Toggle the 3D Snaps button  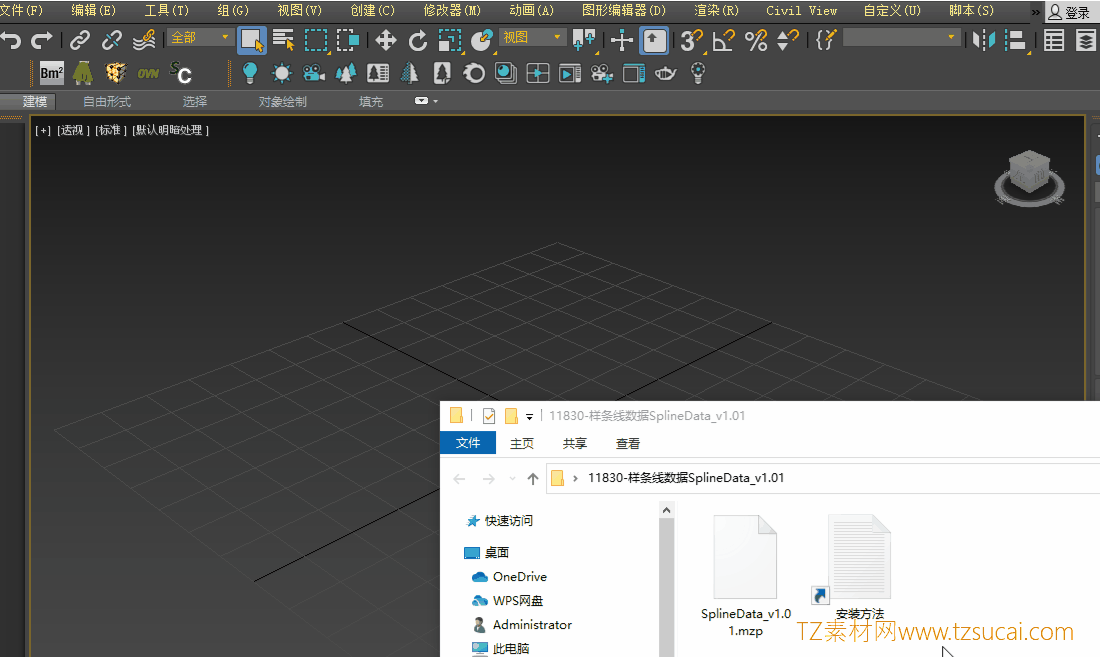click(692, 40)
